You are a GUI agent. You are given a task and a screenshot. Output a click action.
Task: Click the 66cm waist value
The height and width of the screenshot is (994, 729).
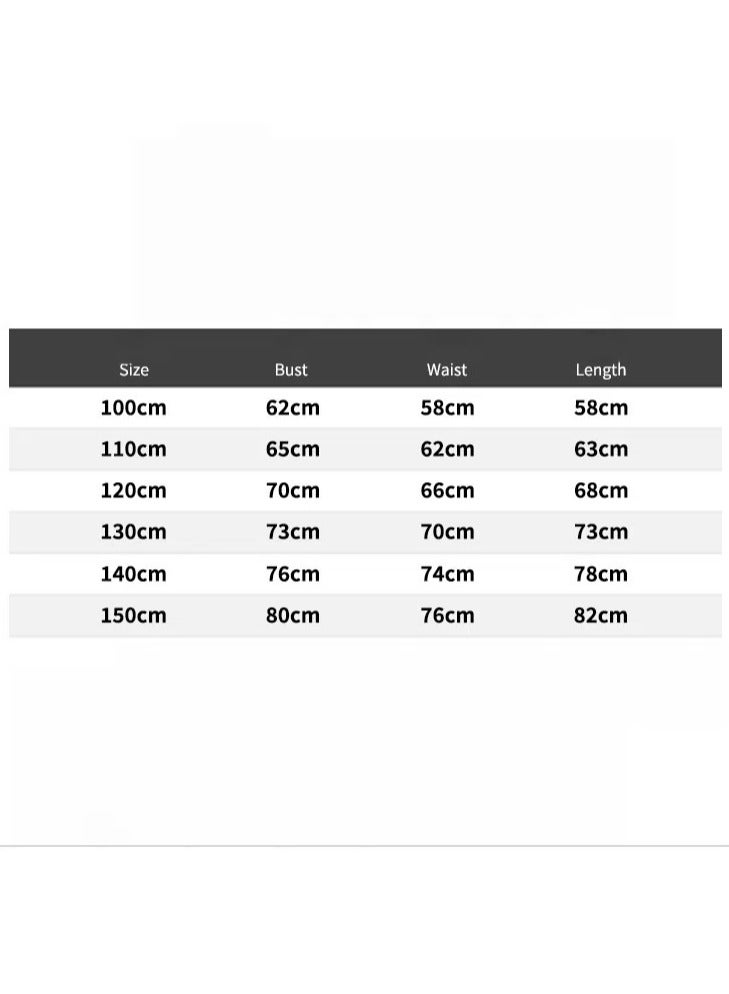point(448,491)
